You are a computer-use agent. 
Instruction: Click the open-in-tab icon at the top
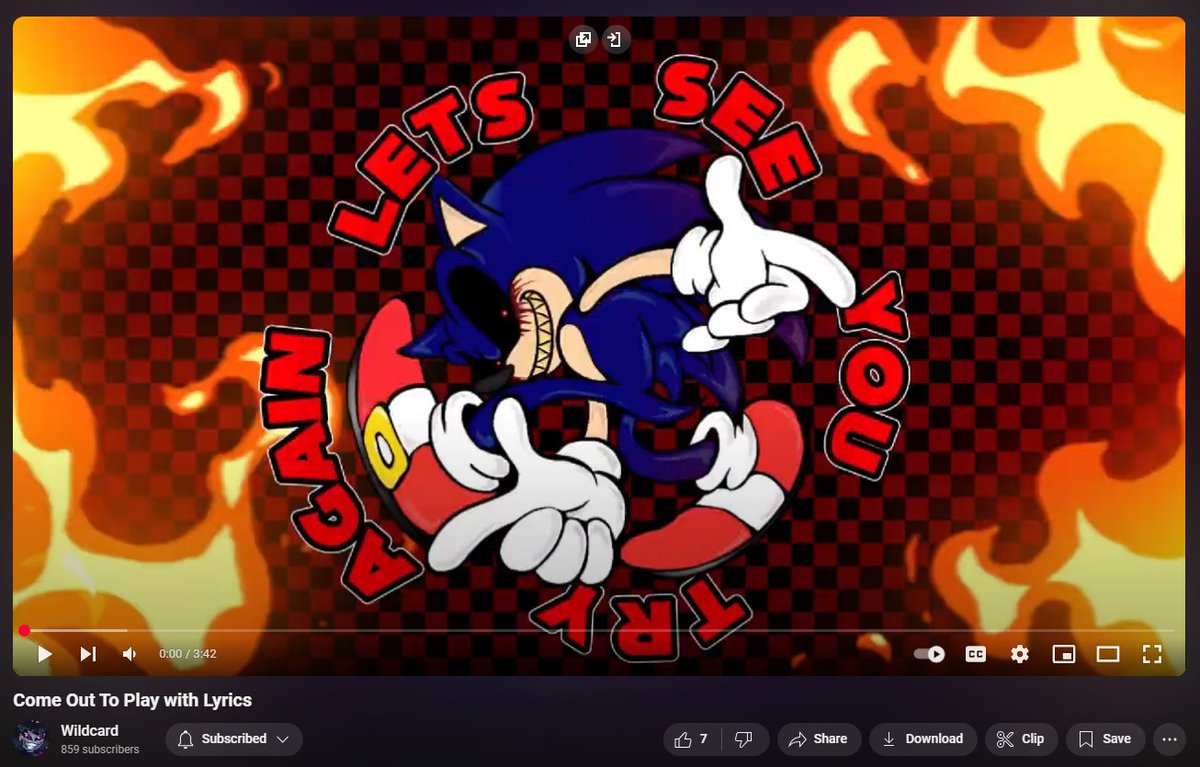[x=617, y=40]
